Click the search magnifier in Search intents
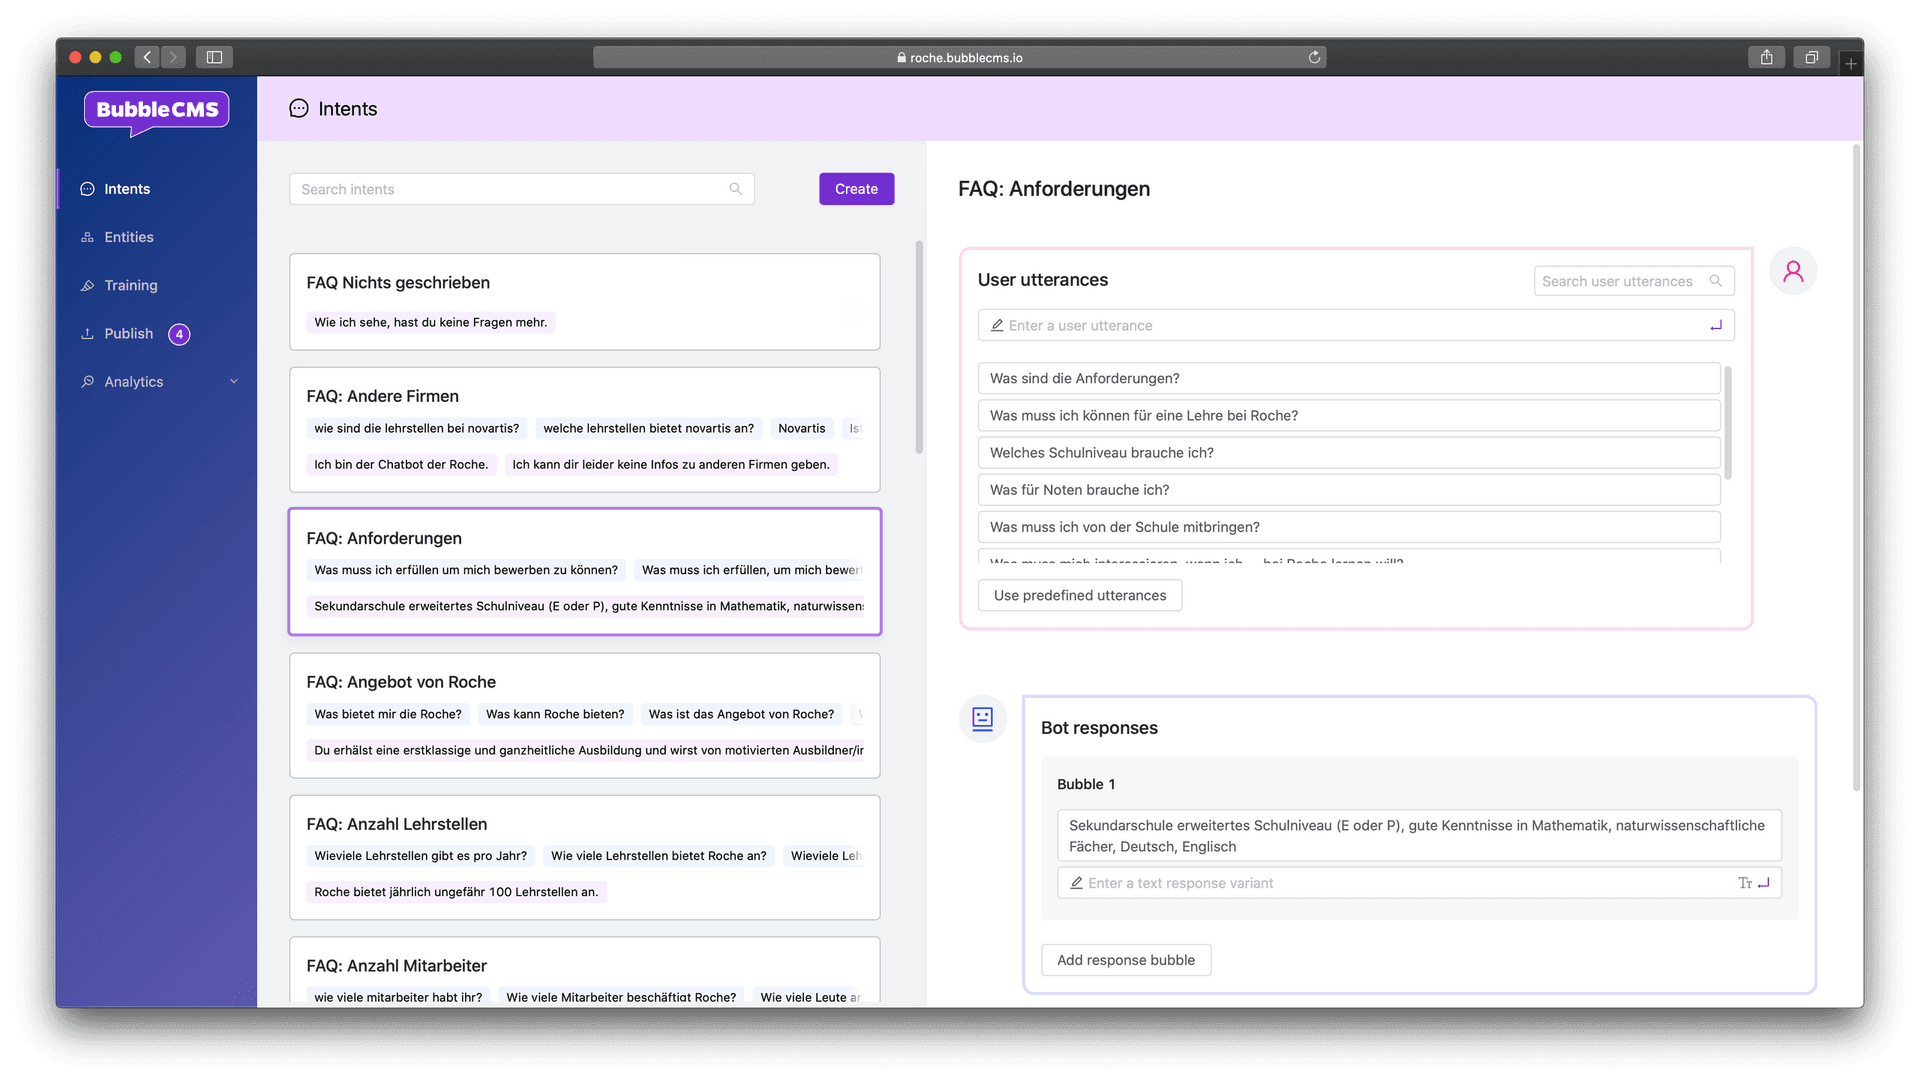1920x1082 pixels. (735, 189)
